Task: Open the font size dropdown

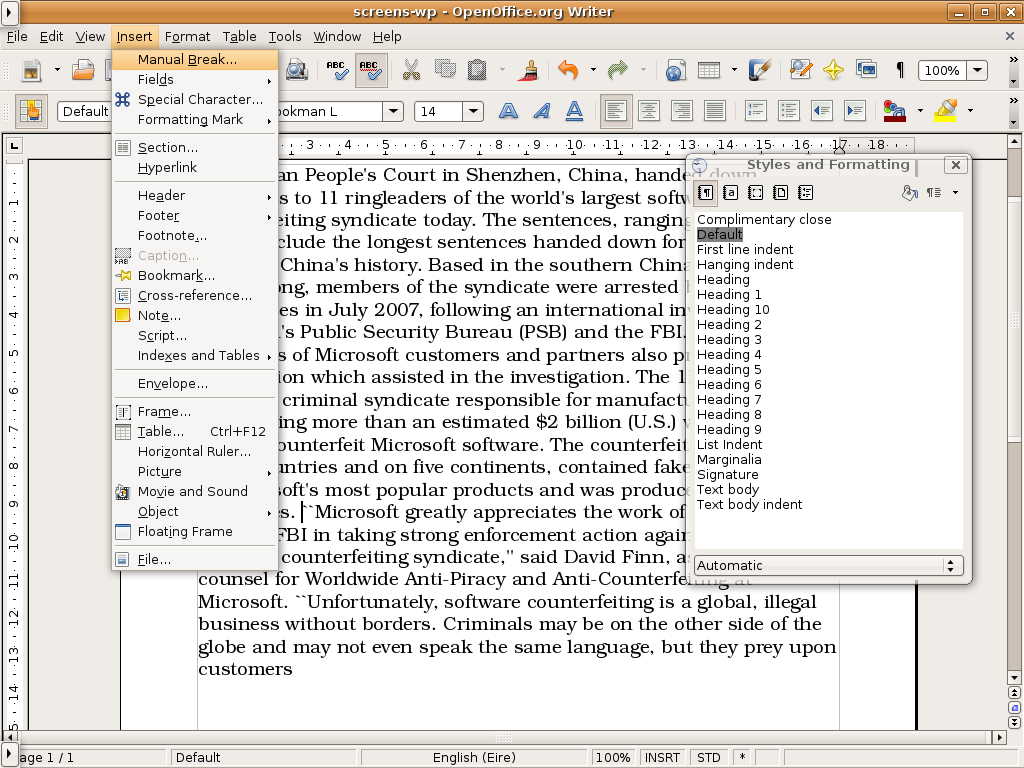Action: coord(473,112)
